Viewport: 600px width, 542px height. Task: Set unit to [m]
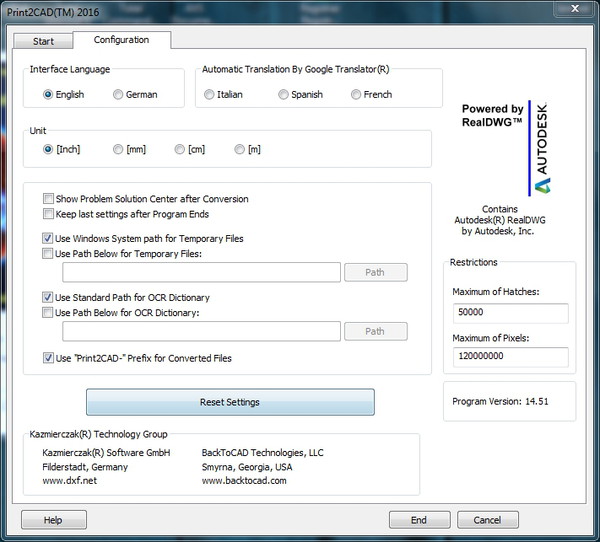click(x=248, y=149)
